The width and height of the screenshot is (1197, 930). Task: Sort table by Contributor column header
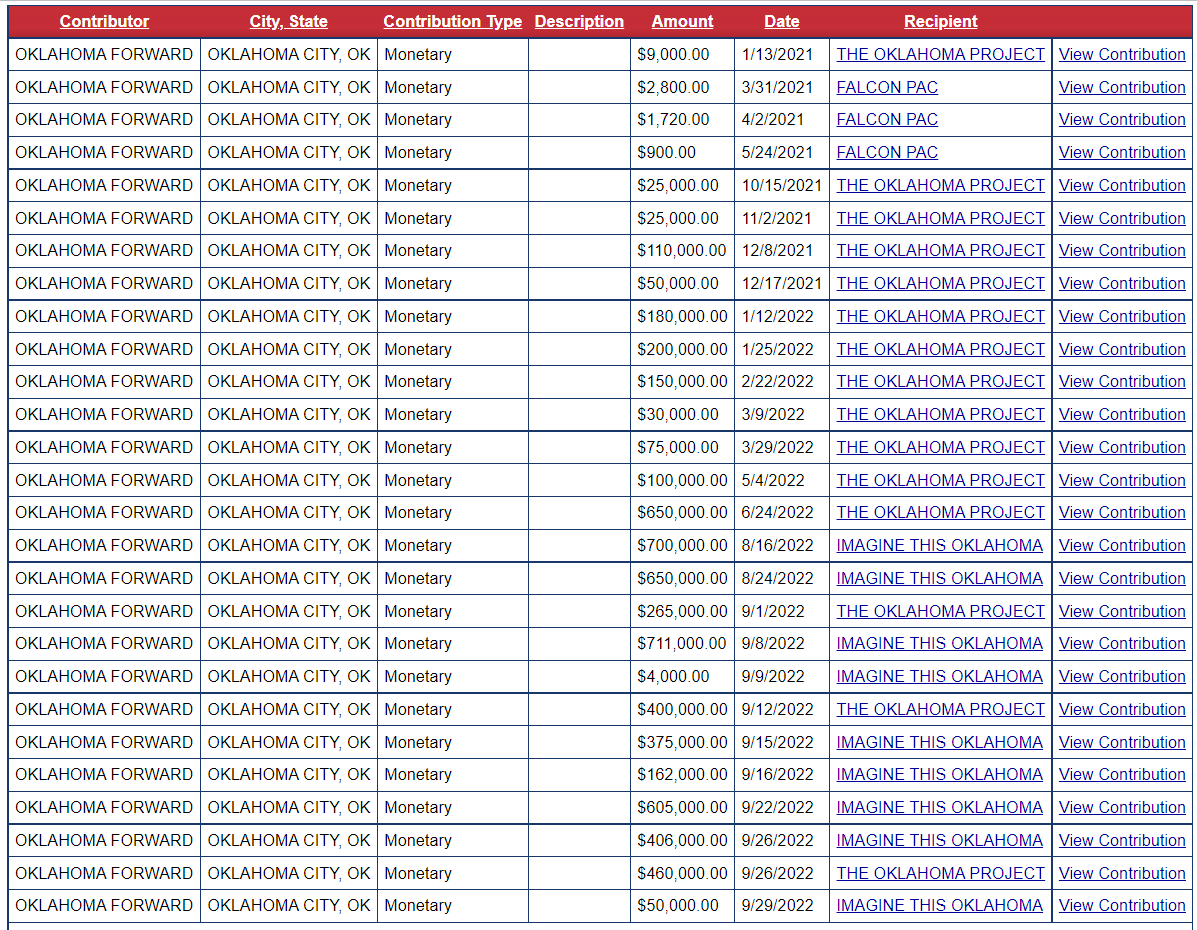click(x=104, y=21)
